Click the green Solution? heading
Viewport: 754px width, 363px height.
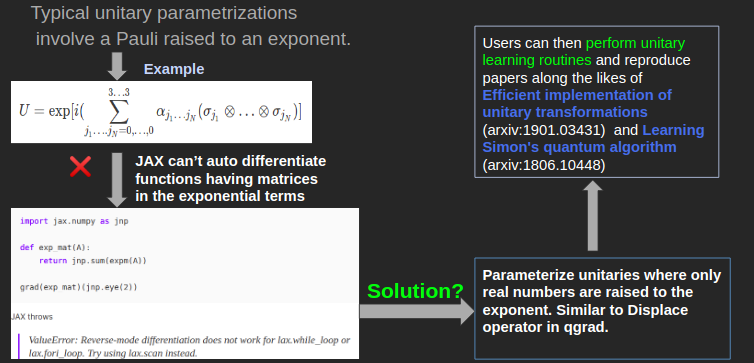tap(415, 291)
